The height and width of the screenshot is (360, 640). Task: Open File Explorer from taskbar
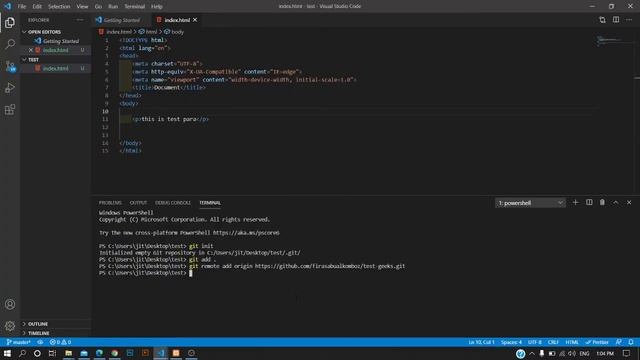pyautogui.click(x=69, y=353)
